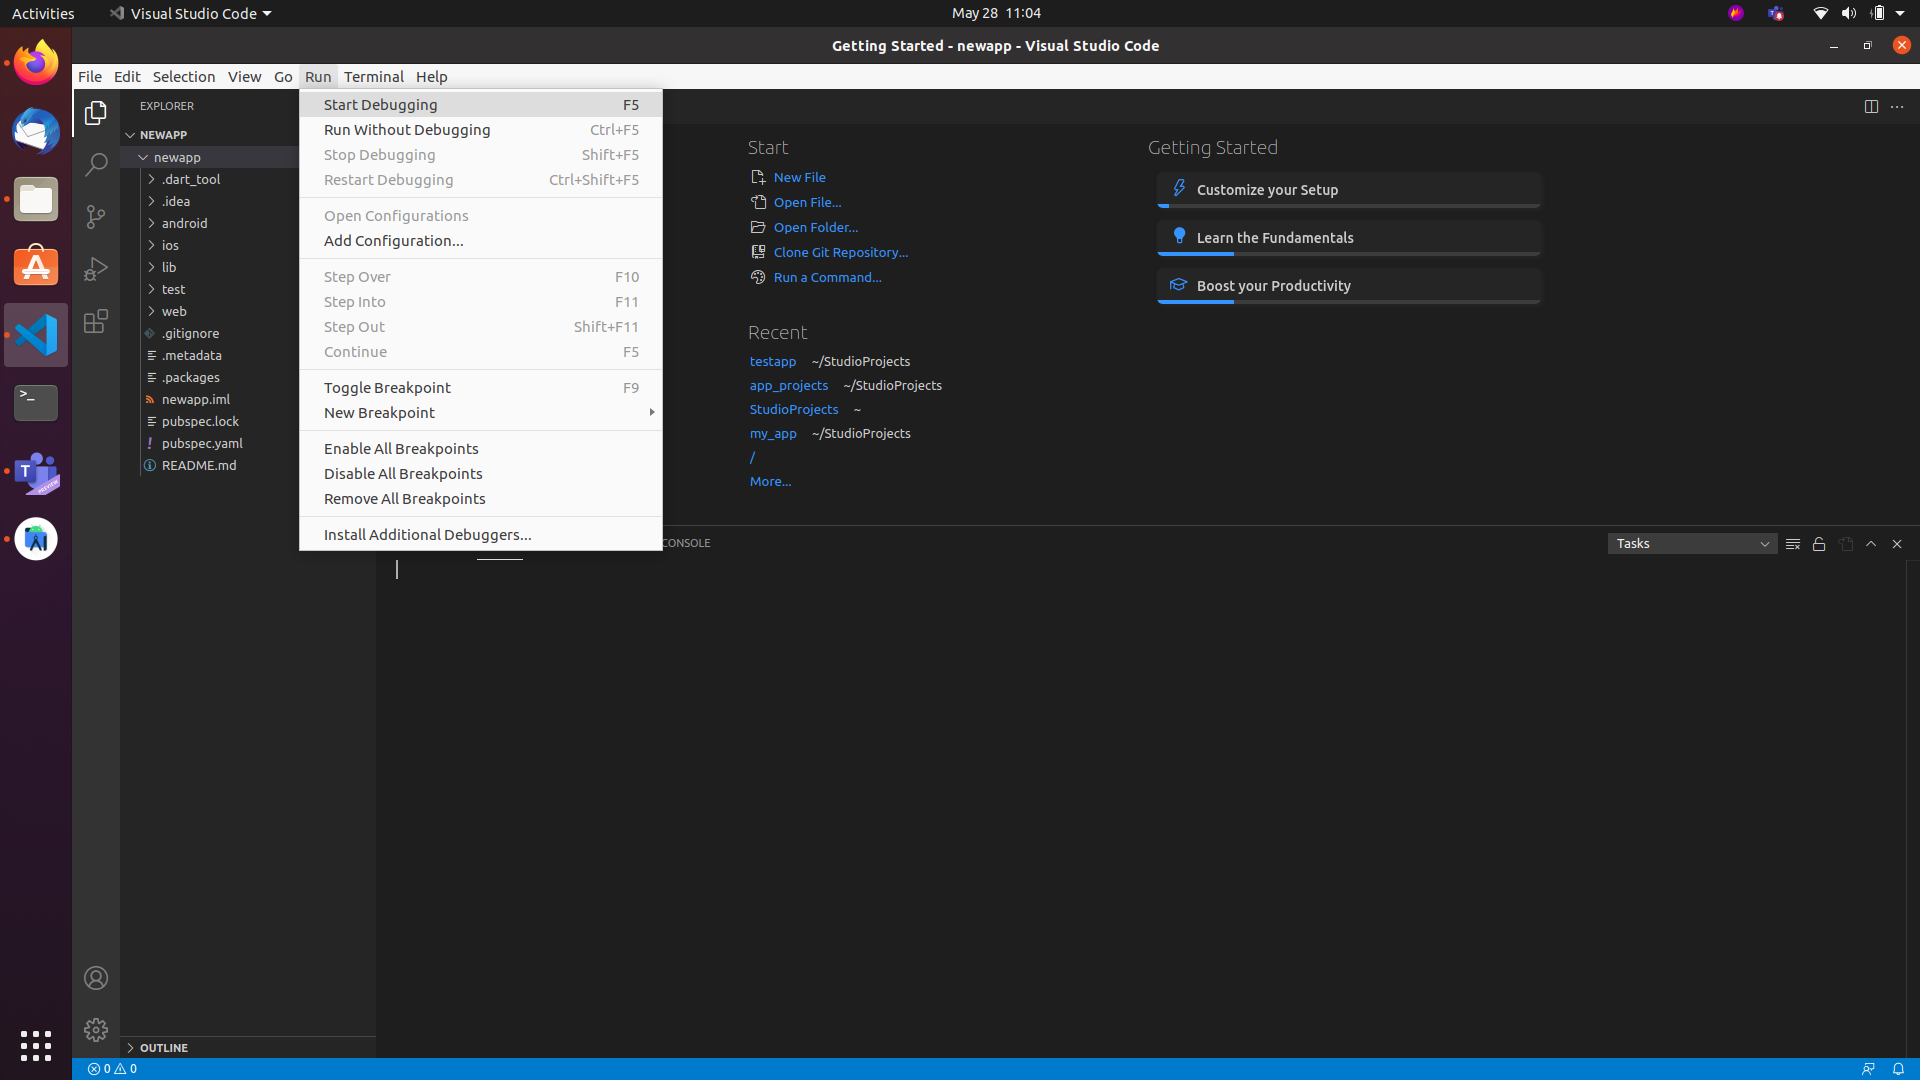Click the Clone Git Repository link
This screenshot has height=1080, width=1920.
coord(840,252)
